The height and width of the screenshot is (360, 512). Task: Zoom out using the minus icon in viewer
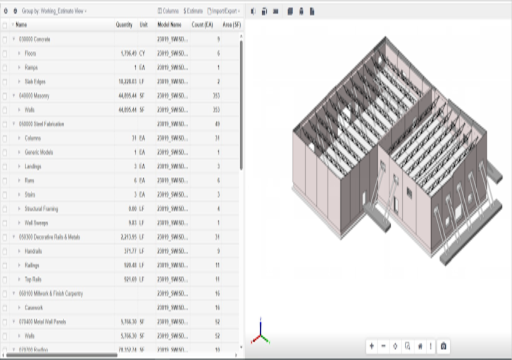[383, 346]
